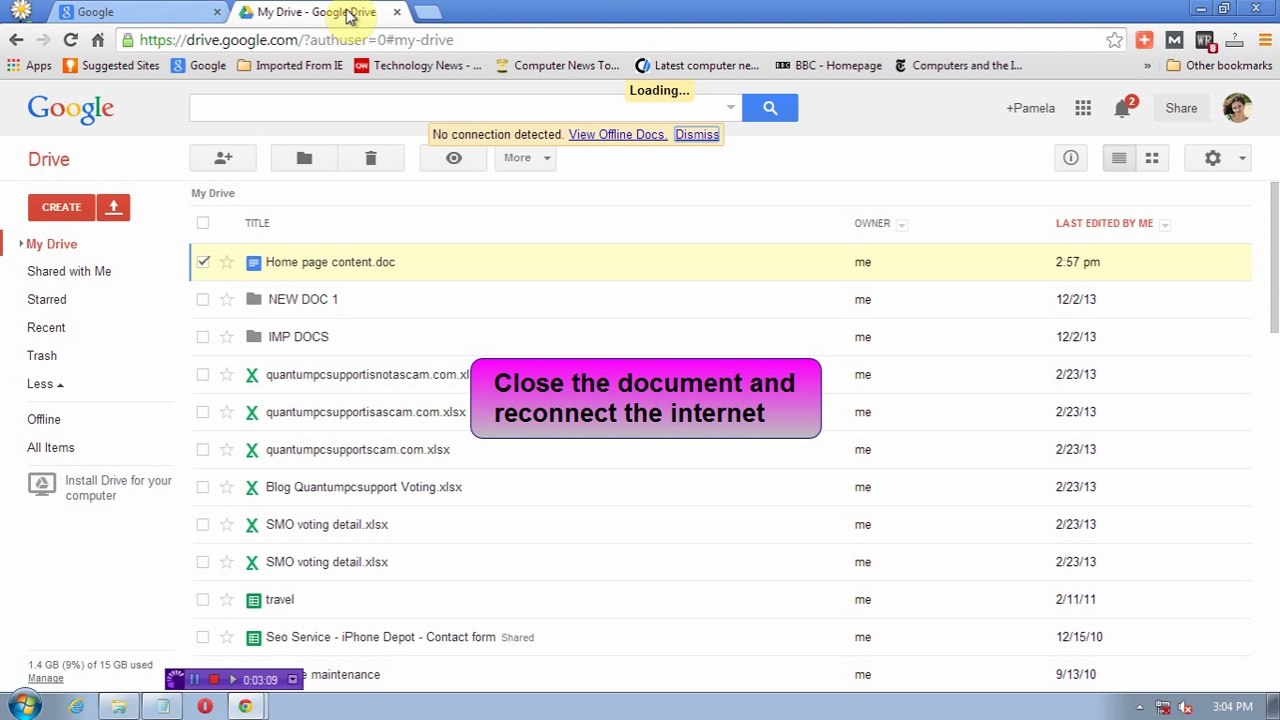1280x720 pixels.
Task: Open the dropdown arrow beside settings gear
Action: (1242, 158)
